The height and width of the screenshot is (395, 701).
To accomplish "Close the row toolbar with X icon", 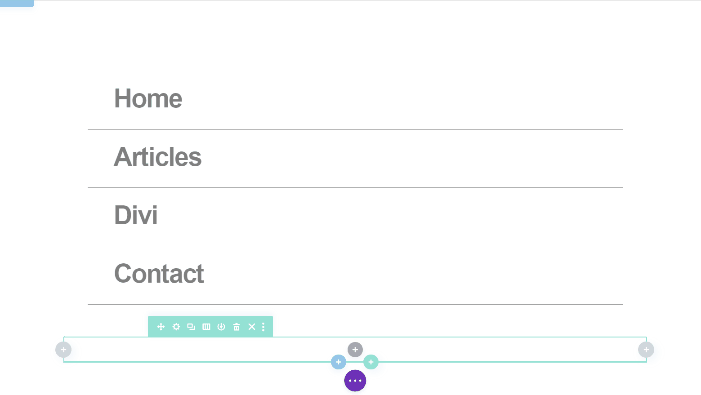I will (x=252, y=327).
